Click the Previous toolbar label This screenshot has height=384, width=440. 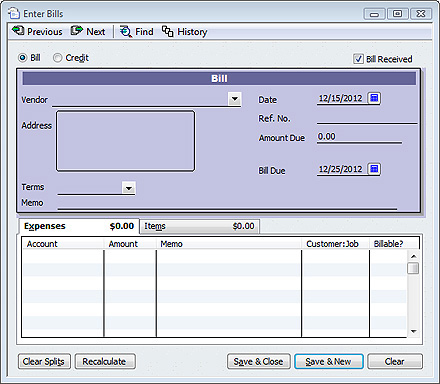(x=45, y=32)
